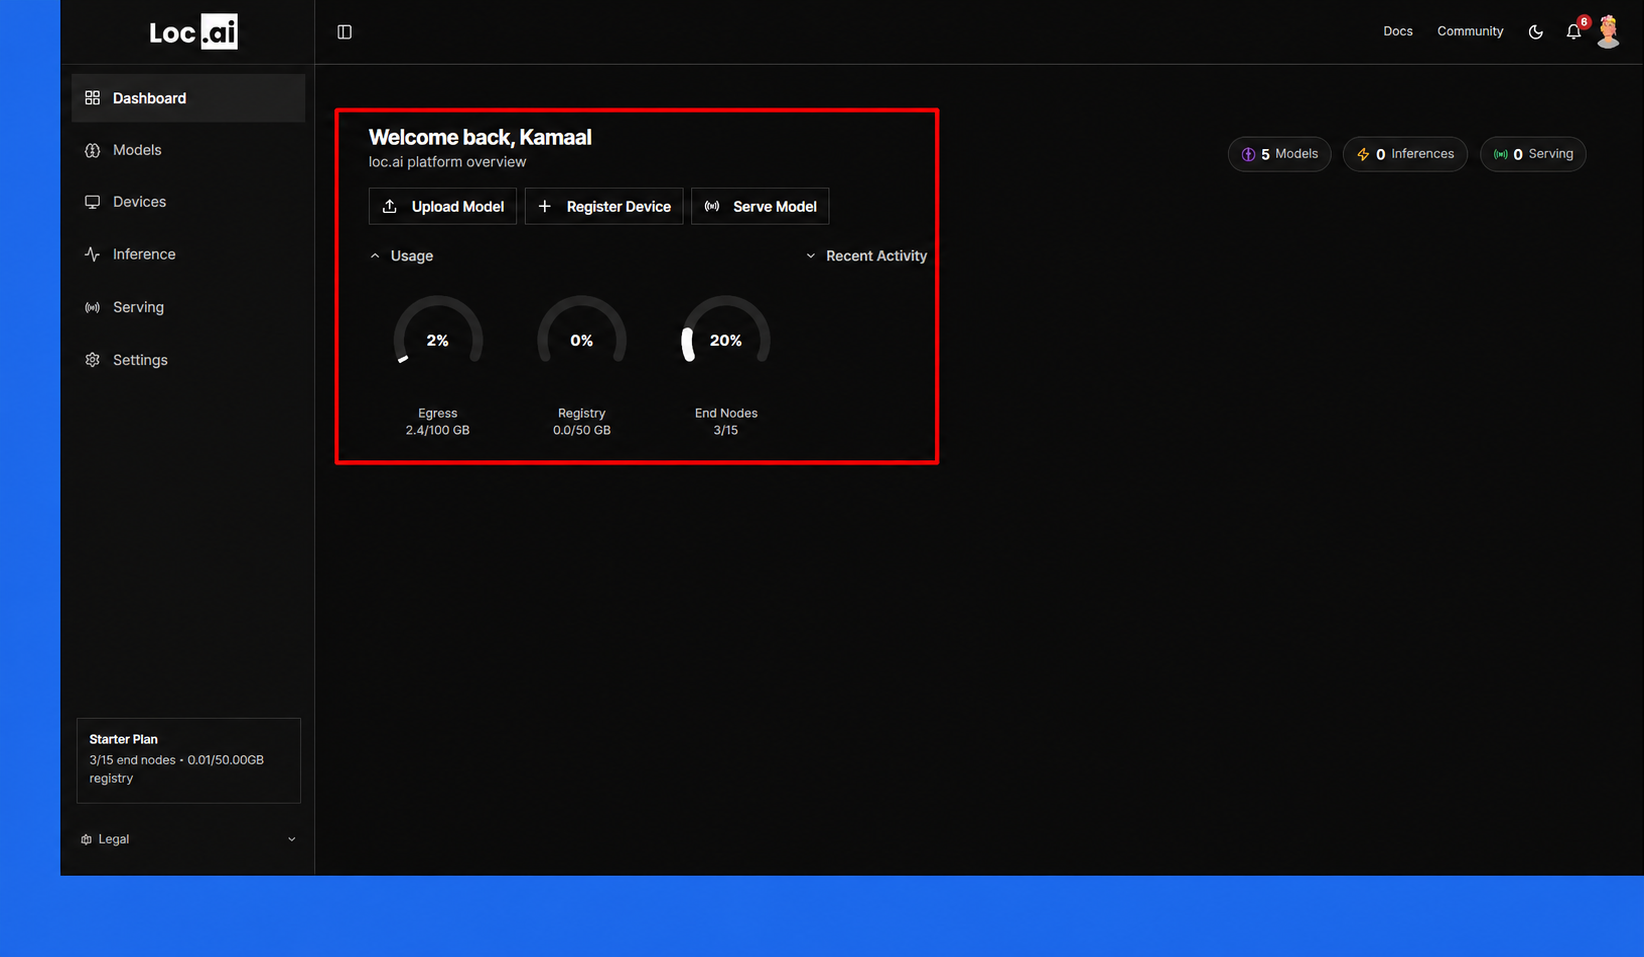This screenshot has height=957, width=1644.
Task: Click Register Device button
Action: click(604, 206)
